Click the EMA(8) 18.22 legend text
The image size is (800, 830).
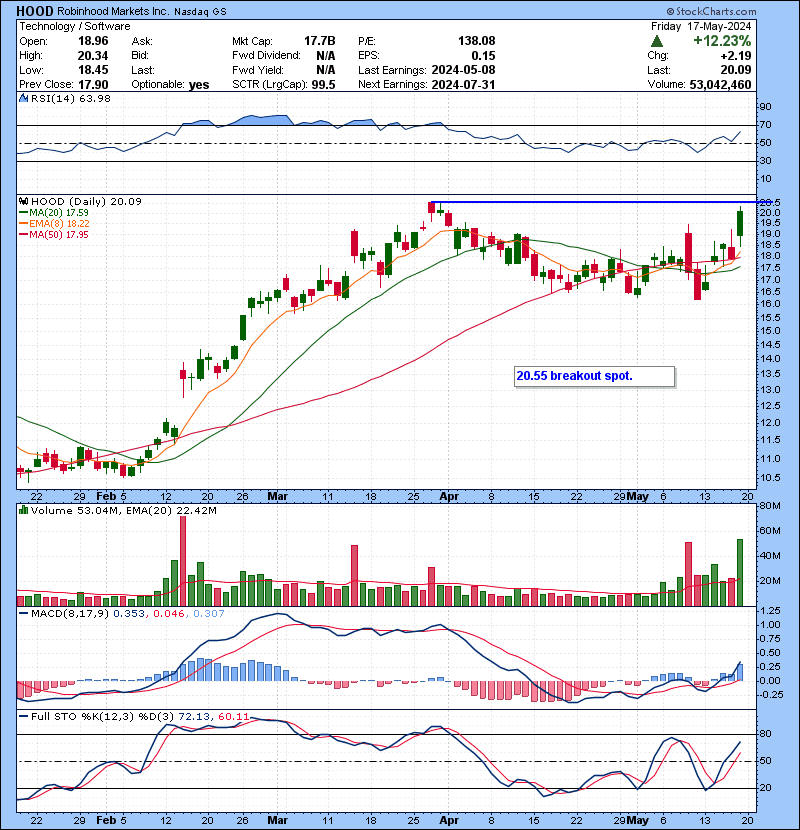coord(59,224)
